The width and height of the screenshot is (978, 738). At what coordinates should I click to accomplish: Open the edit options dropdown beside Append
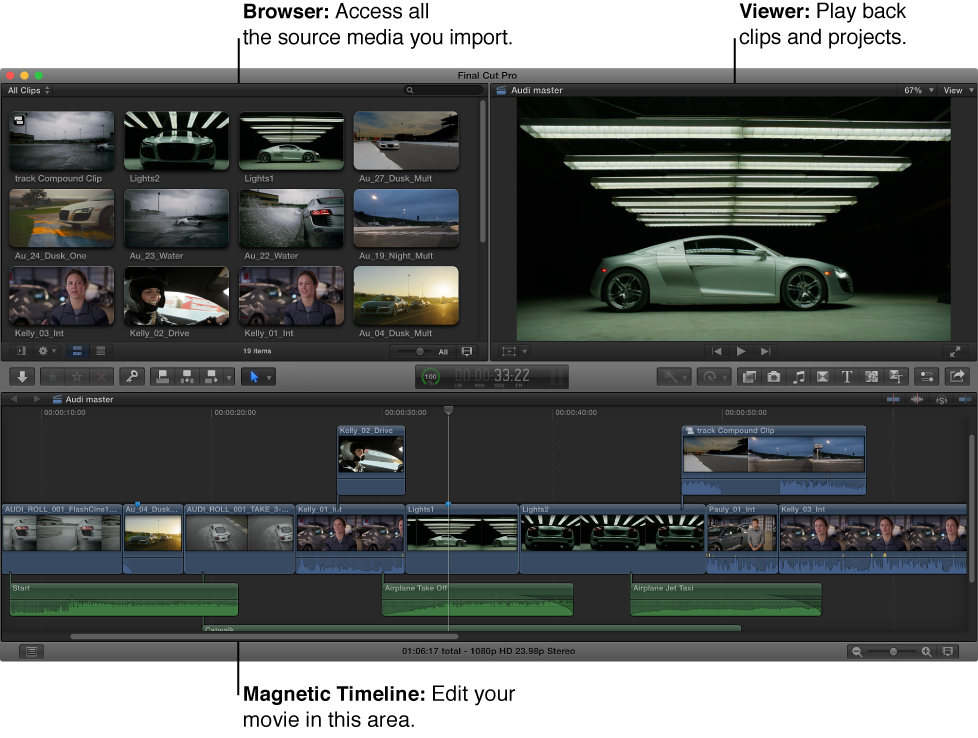(x=229, y=377)
